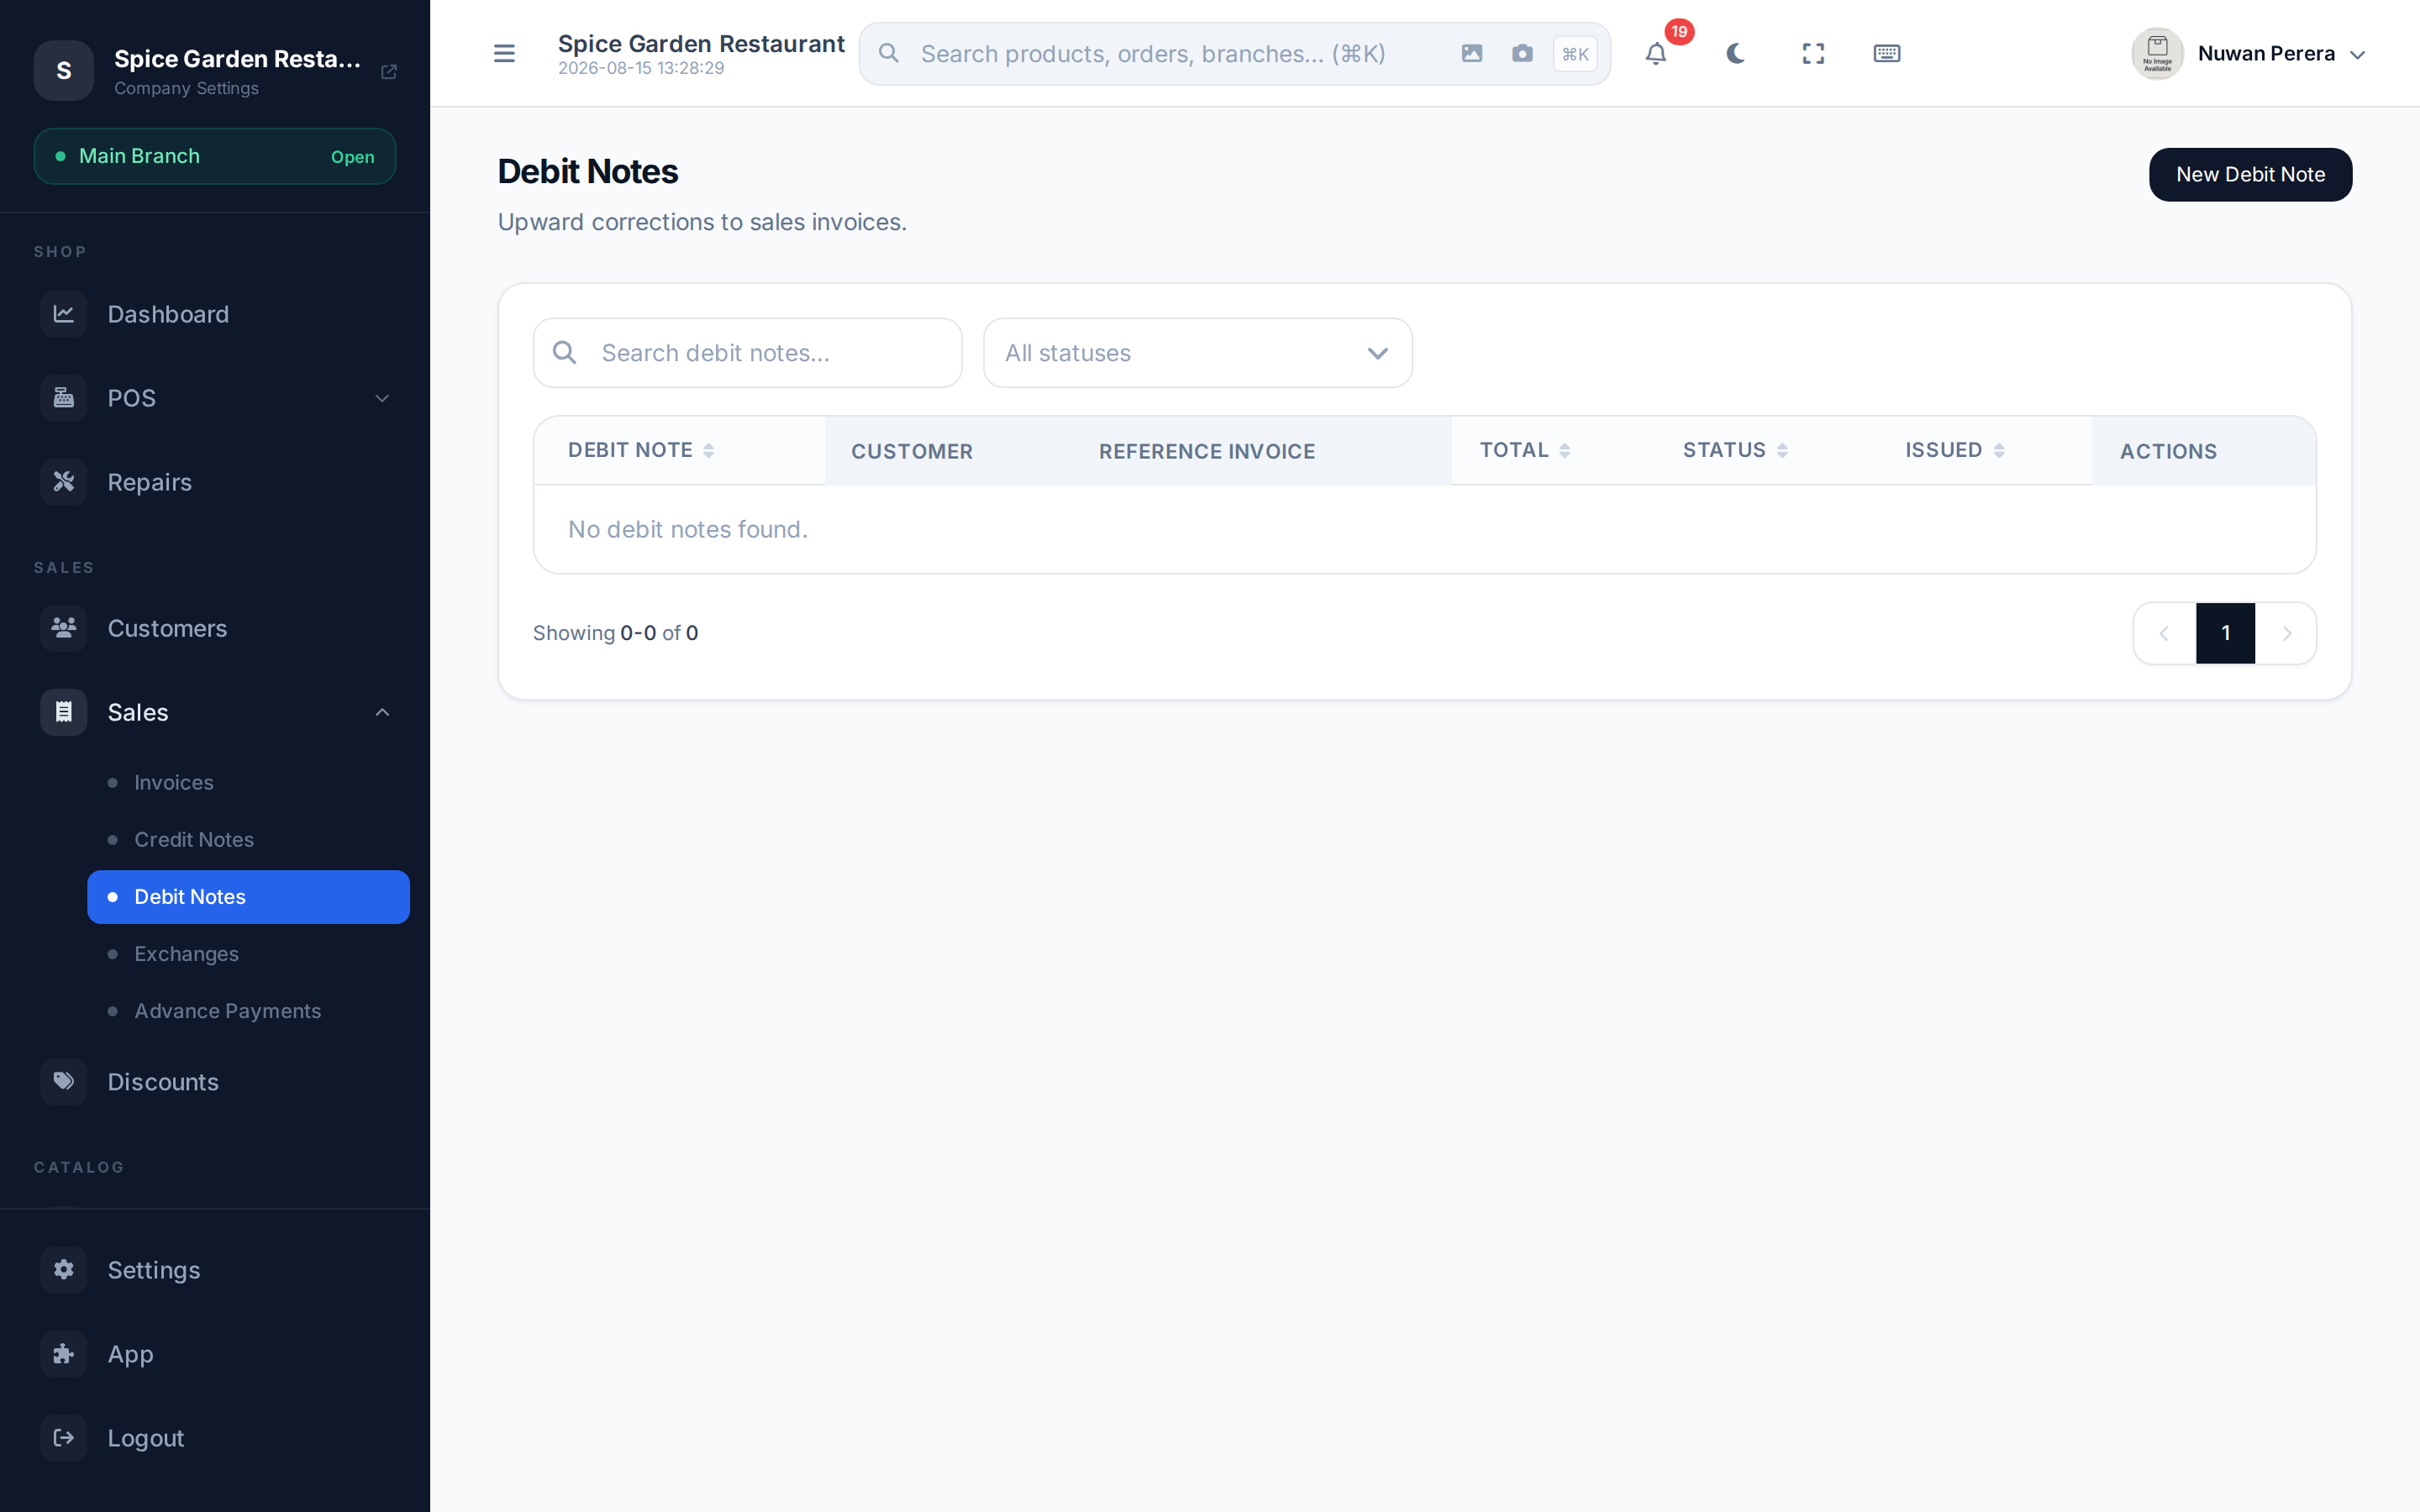Open Exchanges in the Sales submenu
Screen dimensions: 2420x1512
[x=249, y=954]
